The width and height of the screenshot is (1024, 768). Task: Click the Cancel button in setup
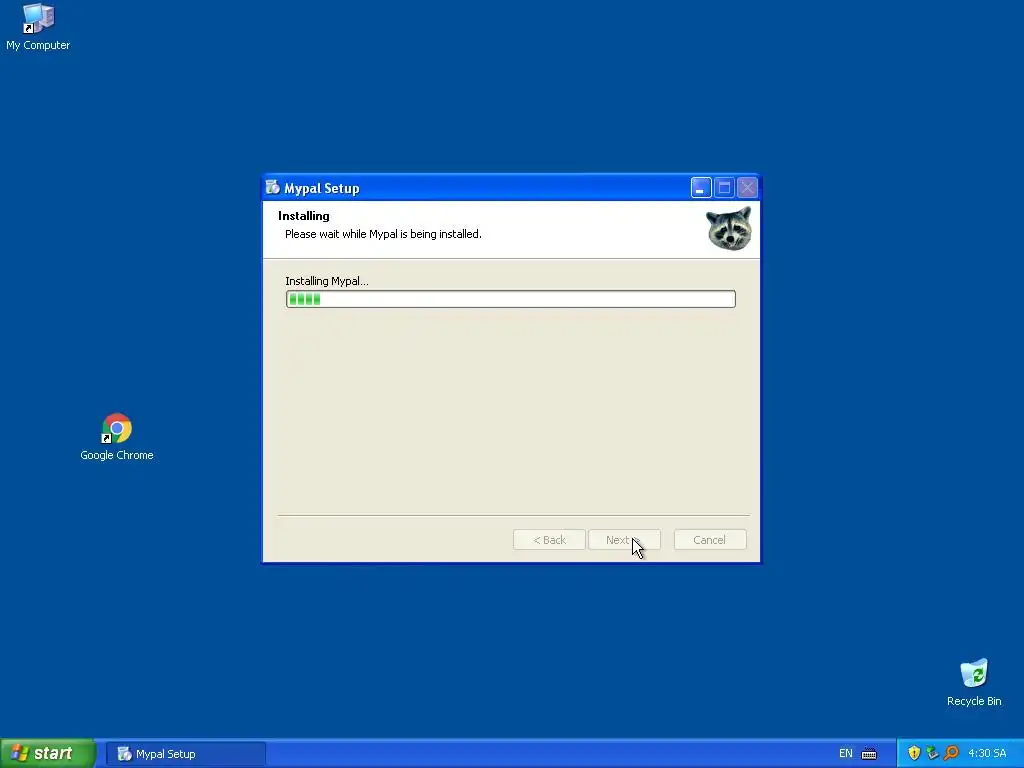[x=710, y=540]
